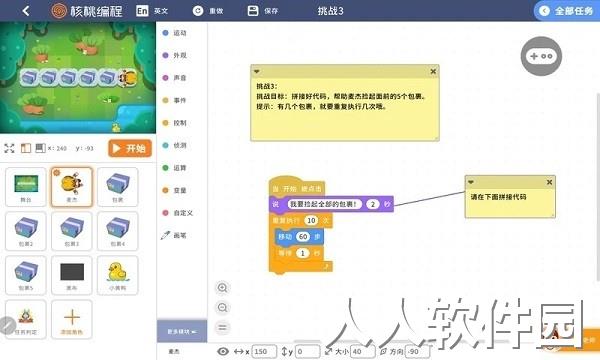Open the 事件 events block category
The image size is (600, 360).
click(175, 100)
